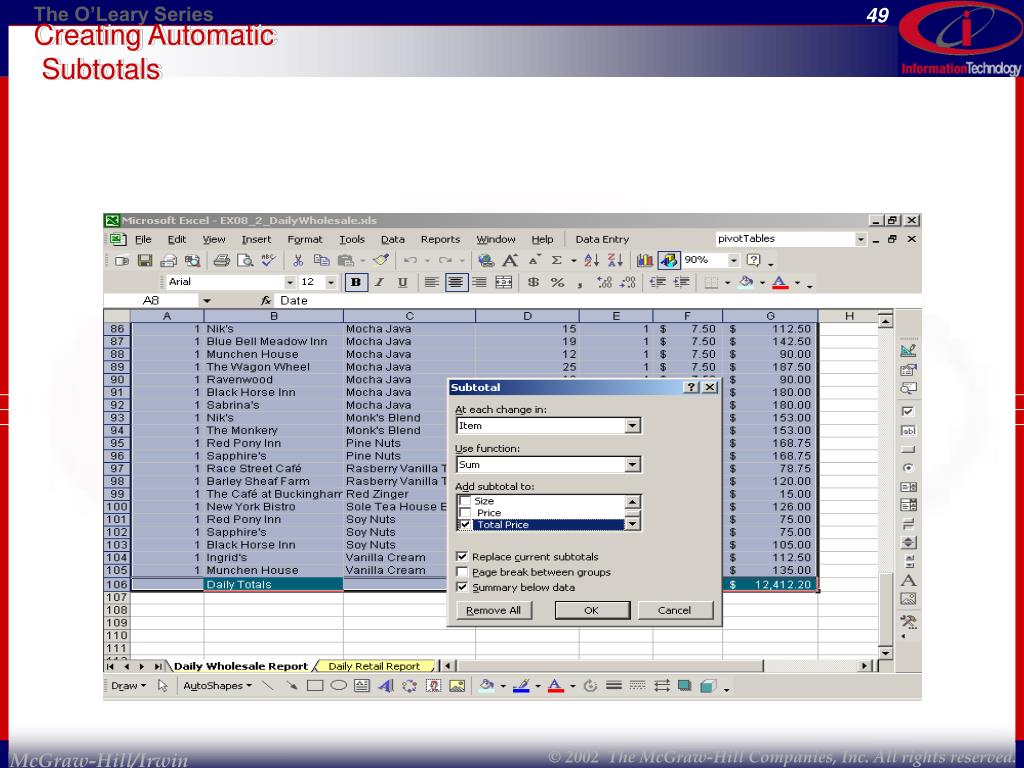Open the File menu
This screenshot has height=768, width=1024.
point(143,240)
